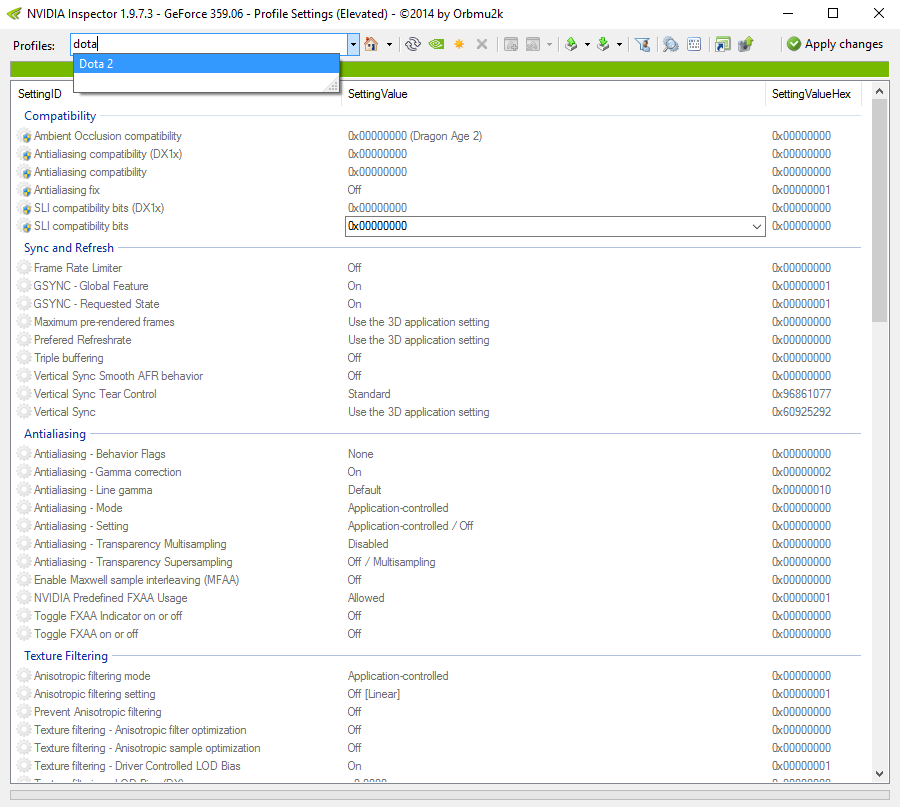Click inside the Profiles search text field
Screen dimensions: 900x807
click(x=209, y=44)
